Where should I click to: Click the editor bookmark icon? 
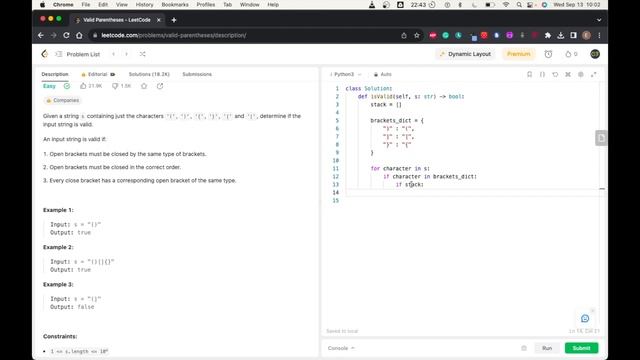point(529,74)
